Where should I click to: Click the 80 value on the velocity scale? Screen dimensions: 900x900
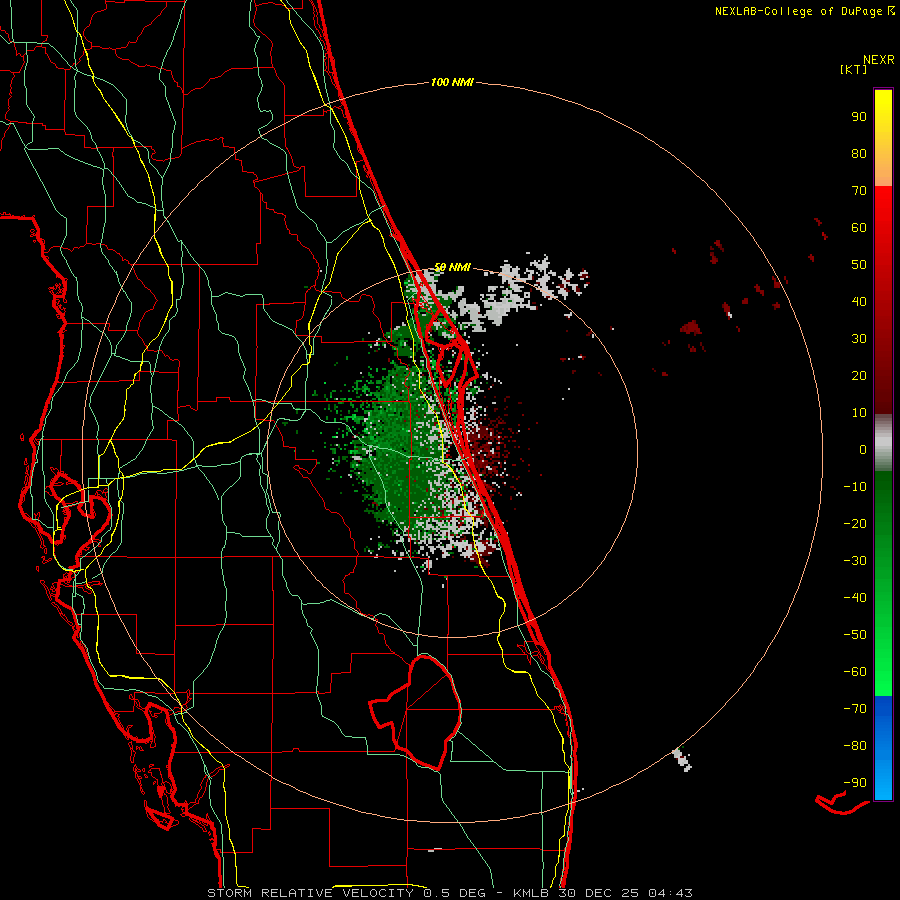[859, 154]
